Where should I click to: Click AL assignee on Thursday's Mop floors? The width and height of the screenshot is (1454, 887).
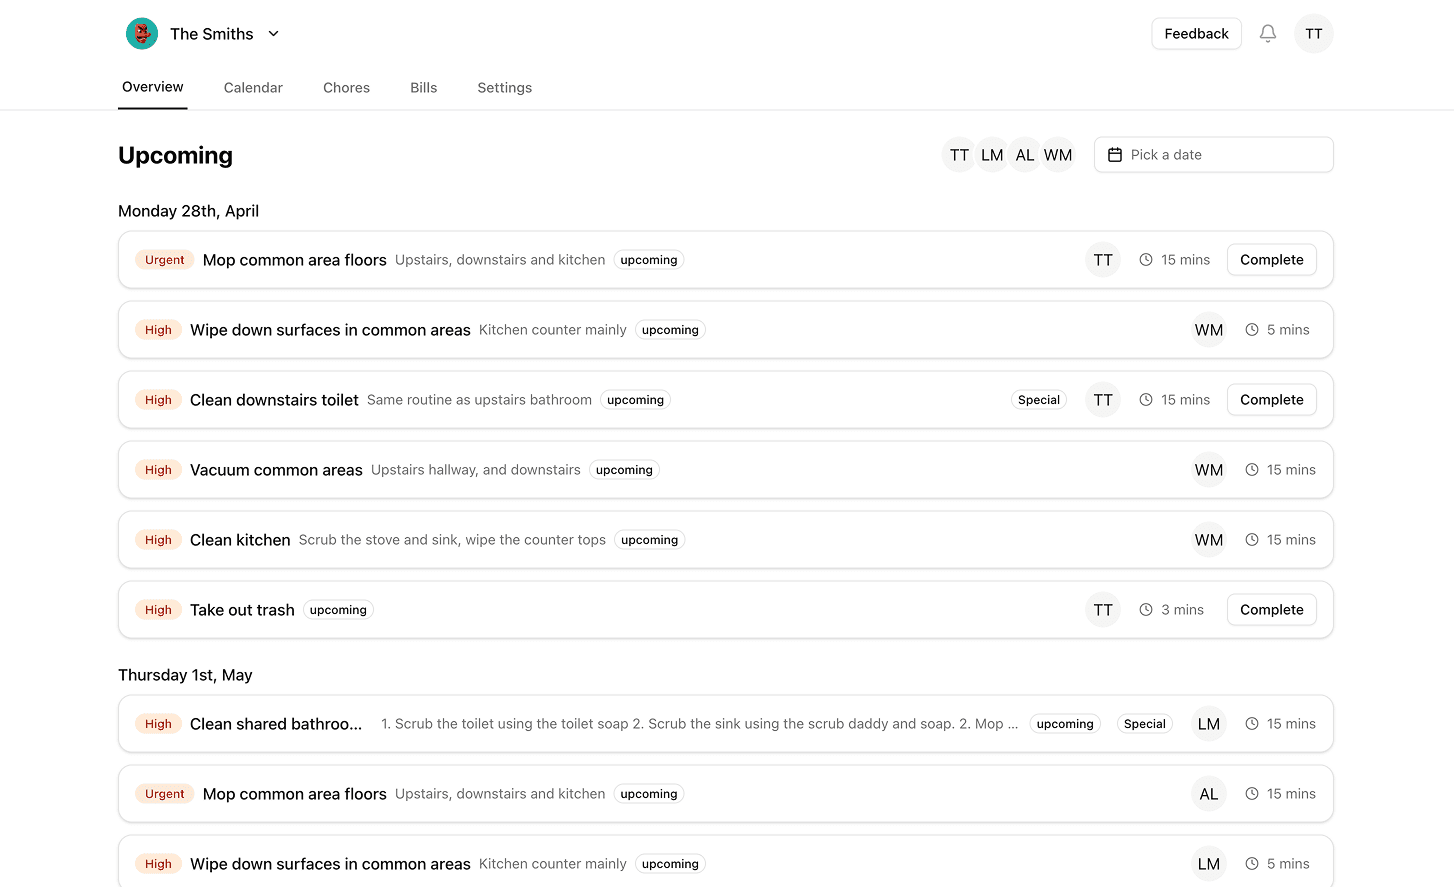click(x=1209, y=794)
